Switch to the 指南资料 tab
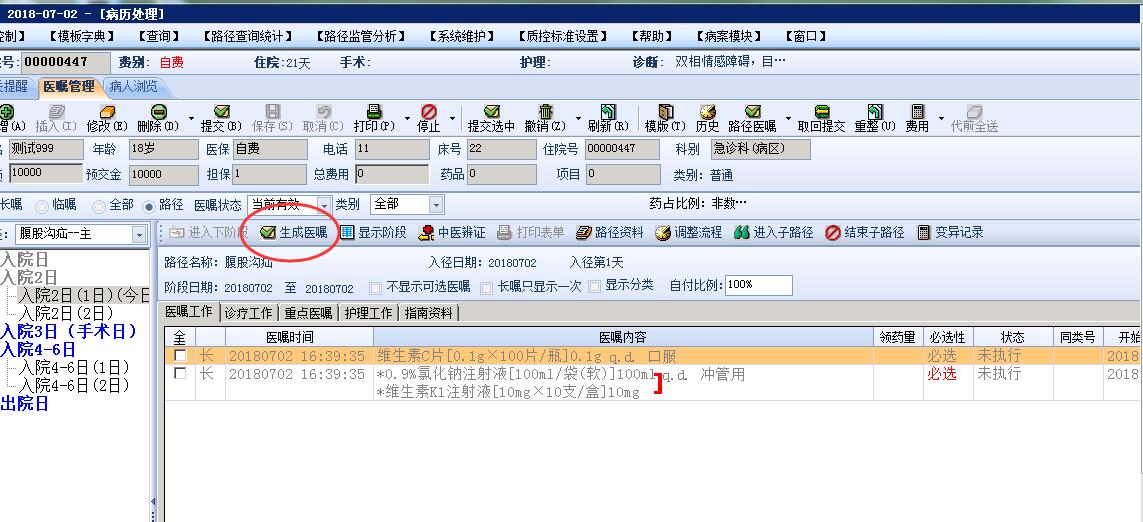This screenshot has width=1143, height=522. pyautogui.click(x=428, y=313)
